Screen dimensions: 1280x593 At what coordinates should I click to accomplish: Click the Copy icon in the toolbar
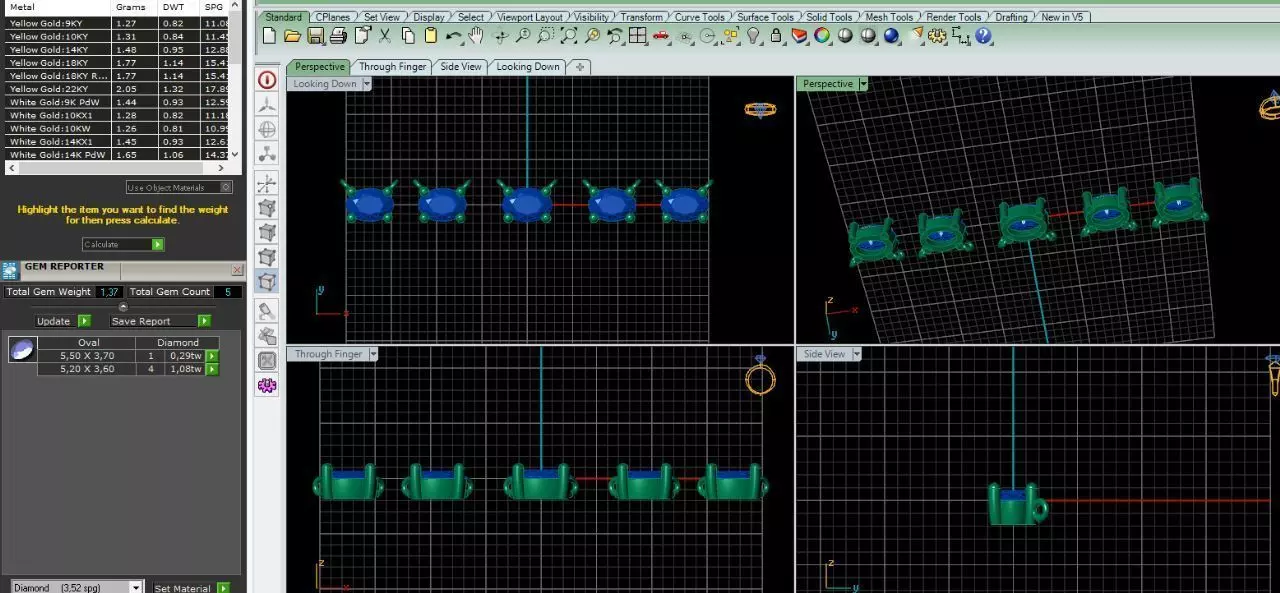click(408, 36)
